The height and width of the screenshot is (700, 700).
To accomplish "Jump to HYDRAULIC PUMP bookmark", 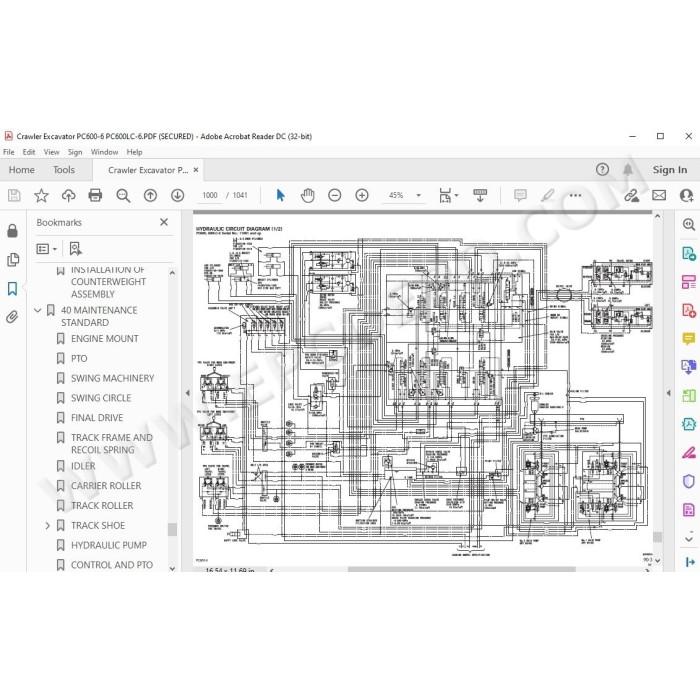I will point(109,545).
